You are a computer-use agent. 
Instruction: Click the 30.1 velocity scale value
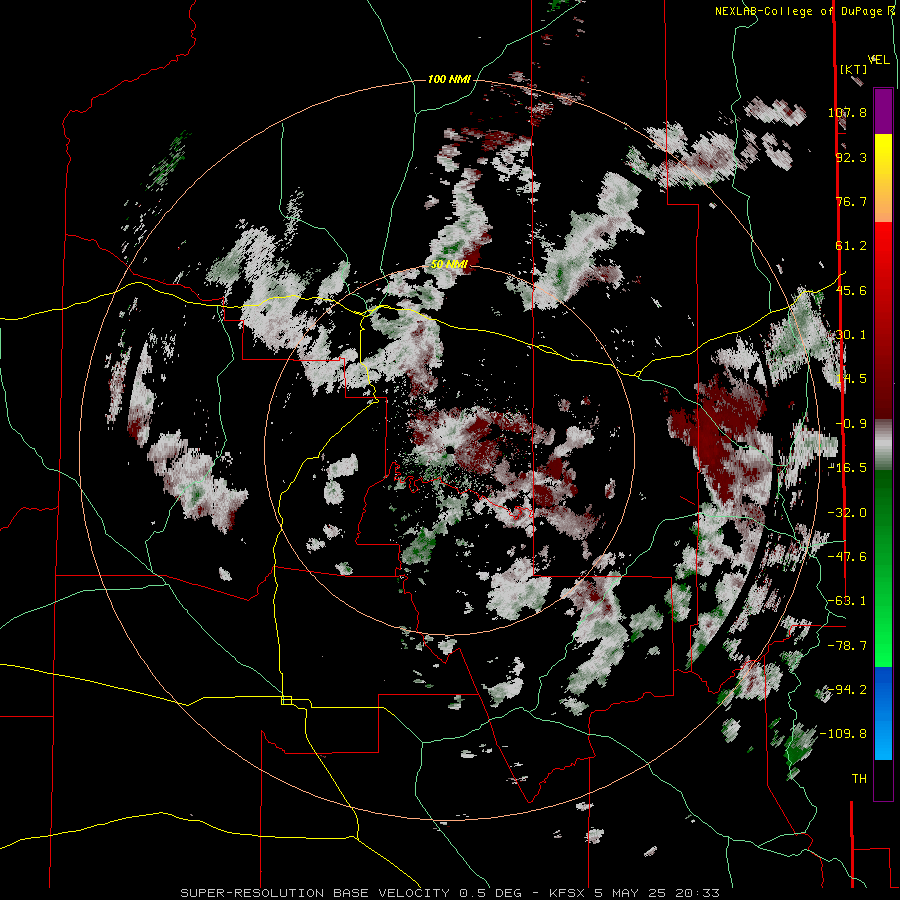click(851, 335)
